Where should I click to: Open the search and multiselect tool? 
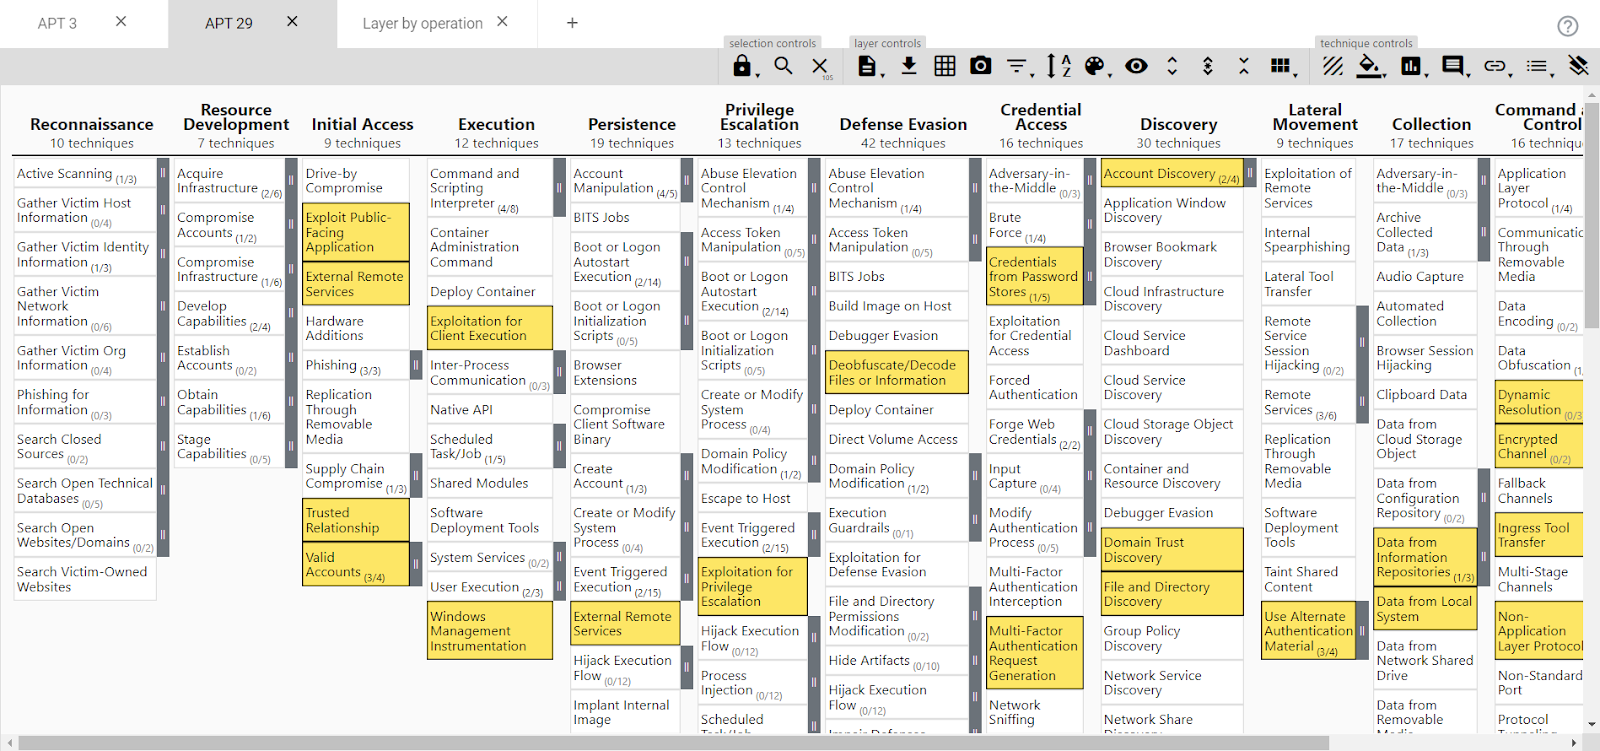pyautogui.click(x=784, y=66)
